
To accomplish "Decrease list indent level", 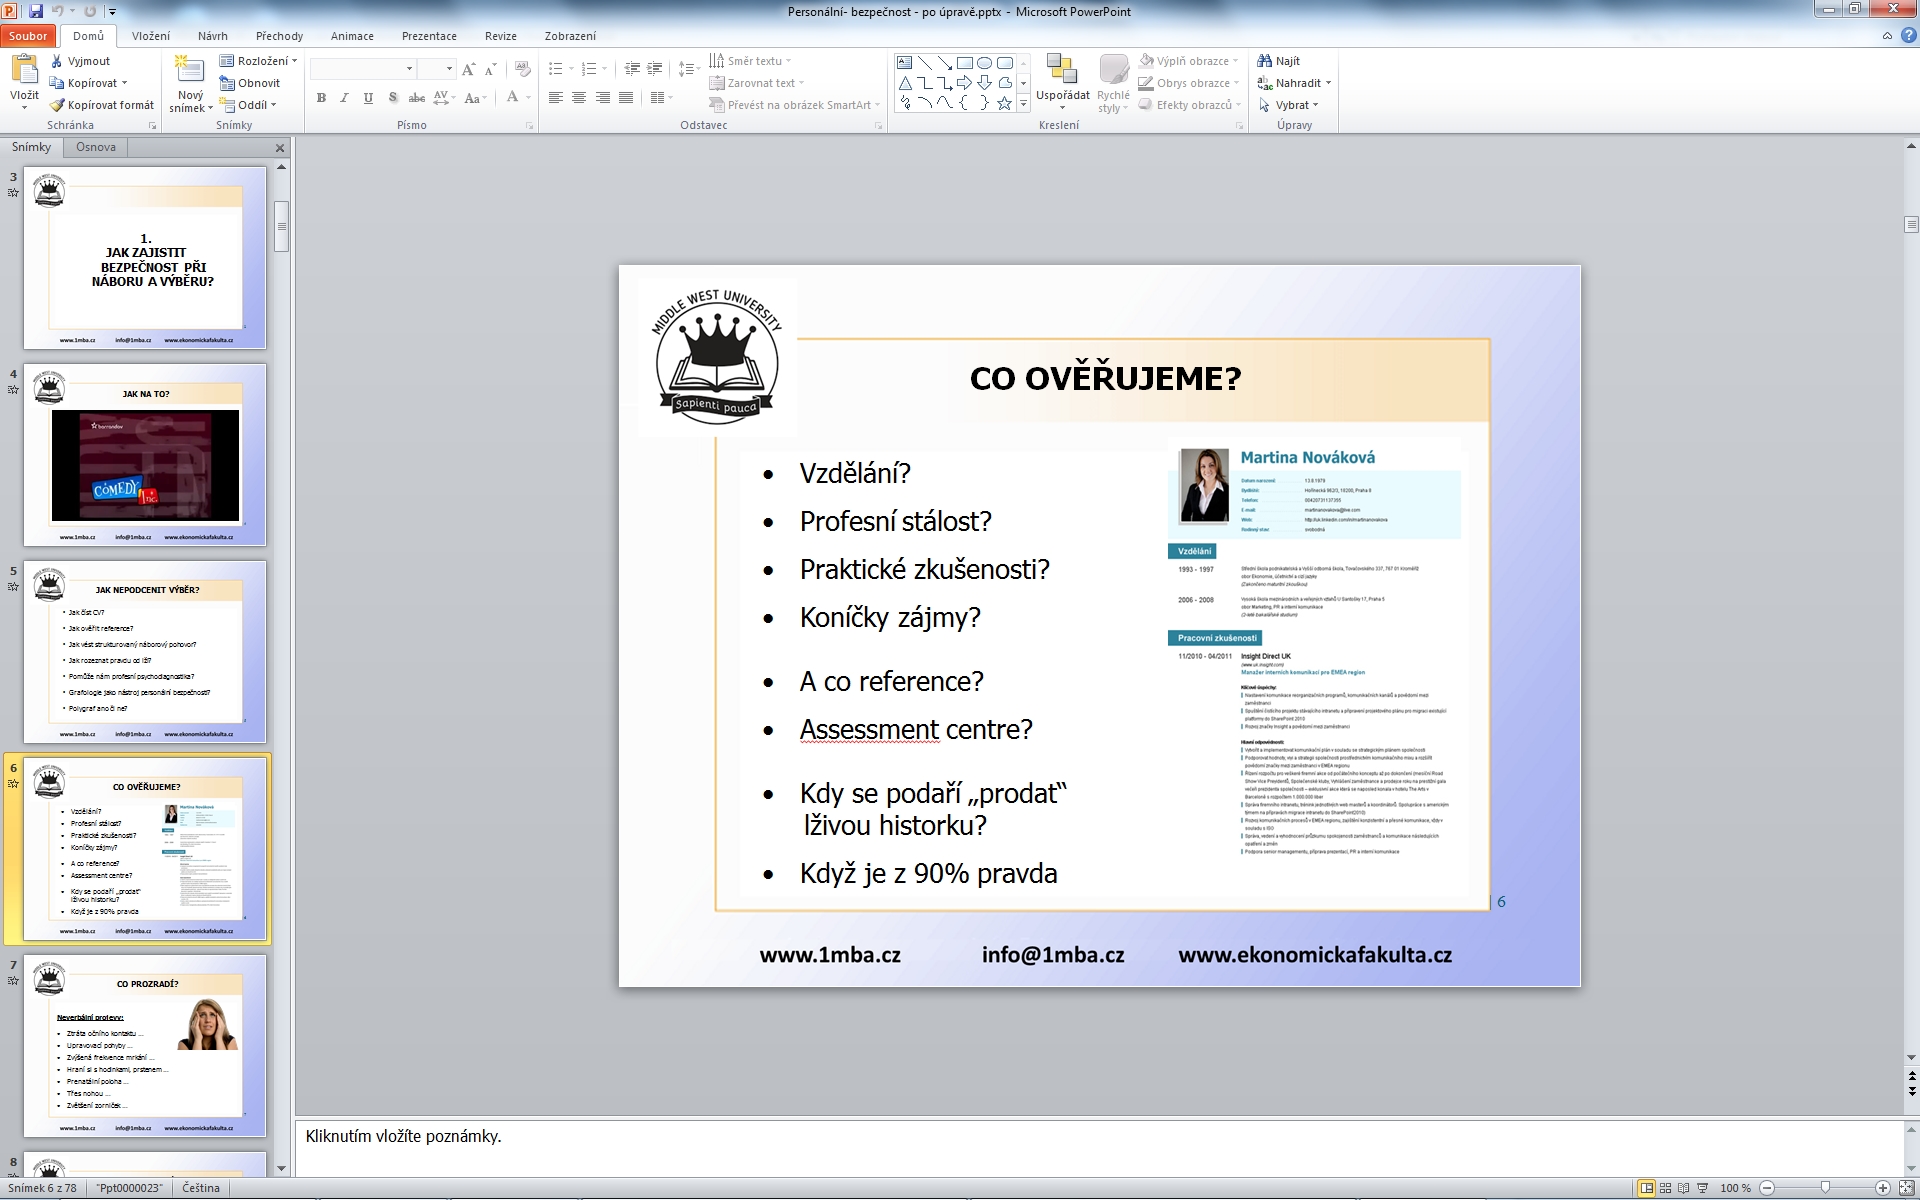I will pos(632,69).
